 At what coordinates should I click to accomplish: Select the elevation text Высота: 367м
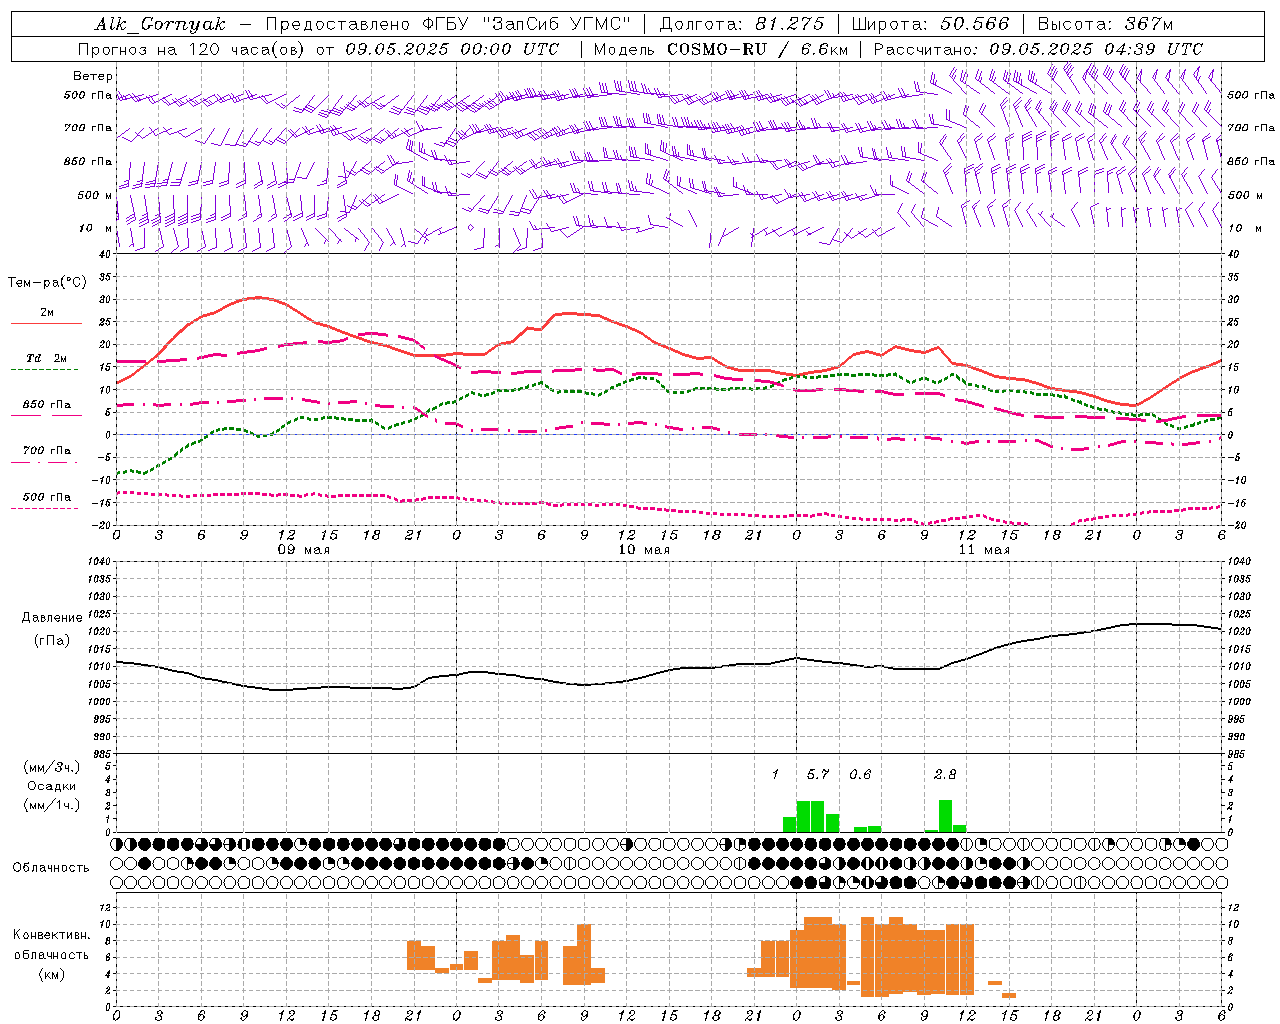coord(1105,24)
